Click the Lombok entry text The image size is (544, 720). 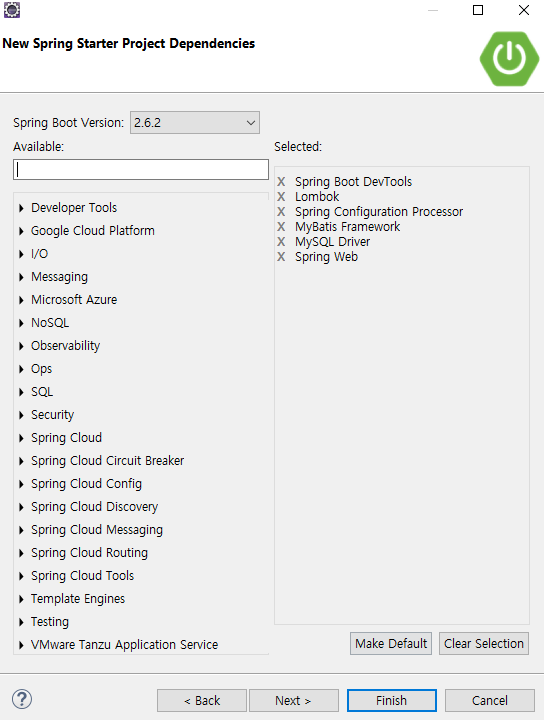(317, 197)
